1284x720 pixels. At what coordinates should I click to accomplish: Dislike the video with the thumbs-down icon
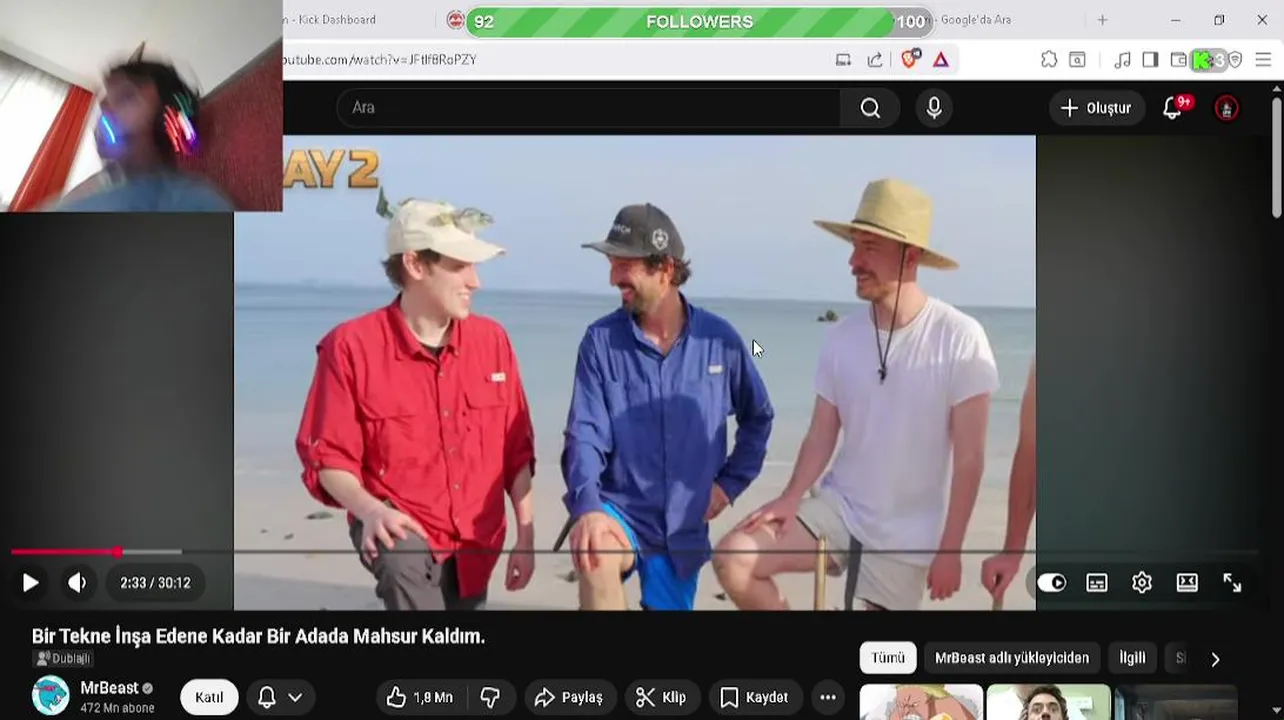(490, 697)
